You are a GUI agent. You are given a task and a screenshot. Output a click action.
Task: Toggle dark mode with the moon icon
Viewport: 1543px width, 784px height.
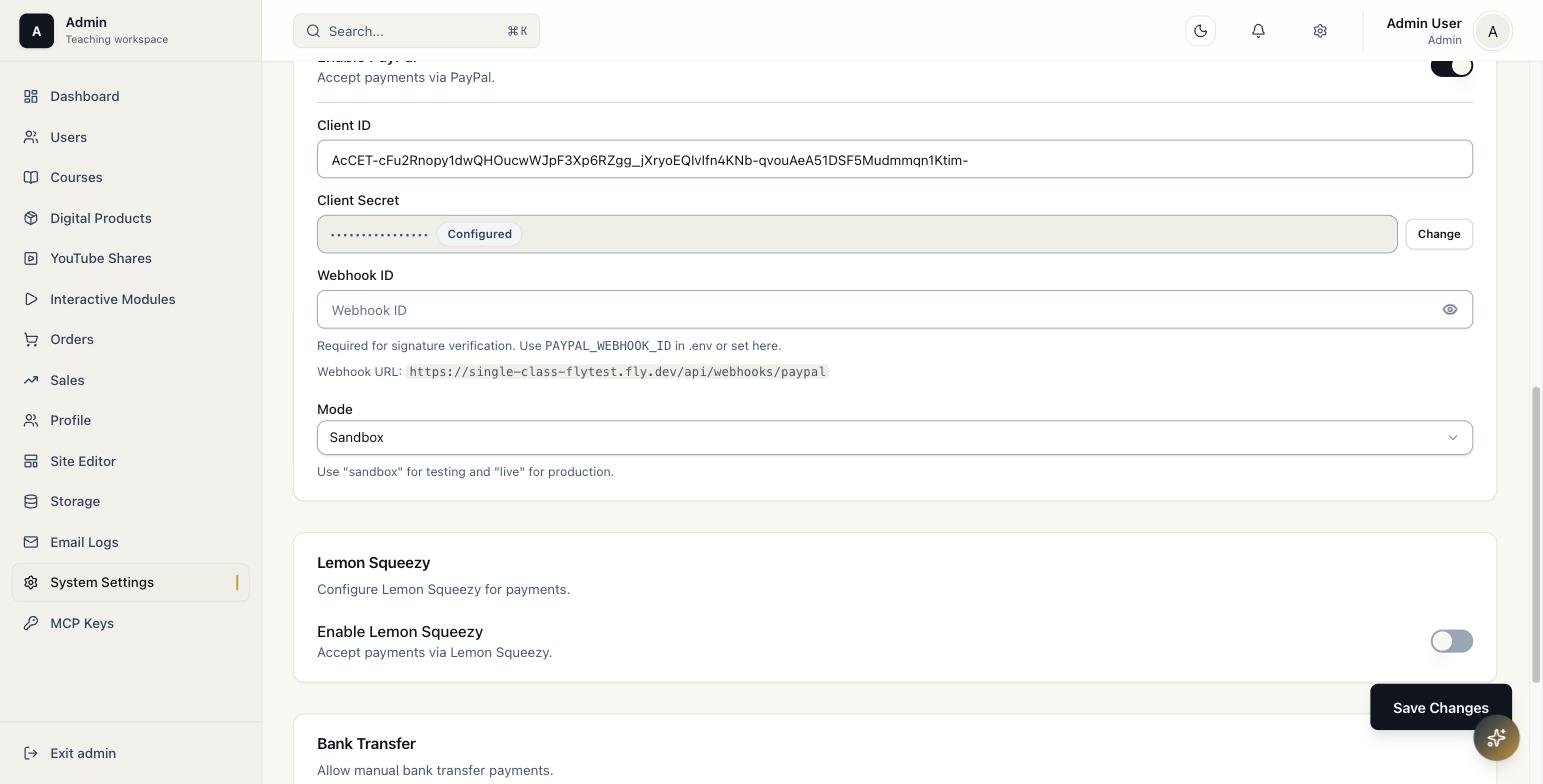(x=1200, y=31)
